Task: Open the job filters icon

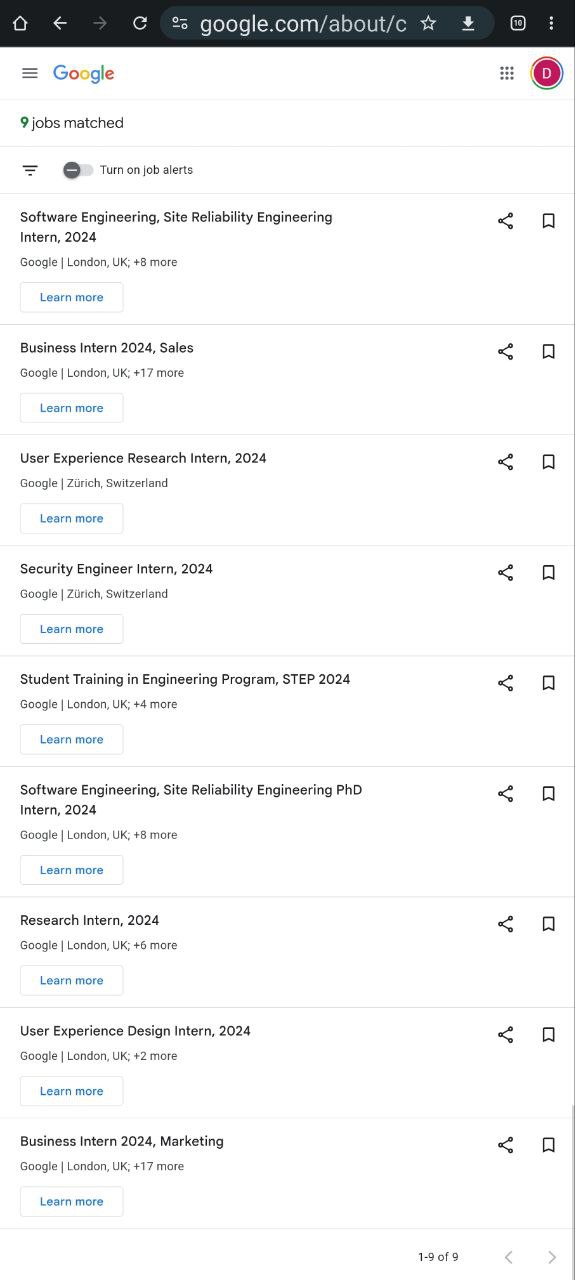Action: coord(30,170)
